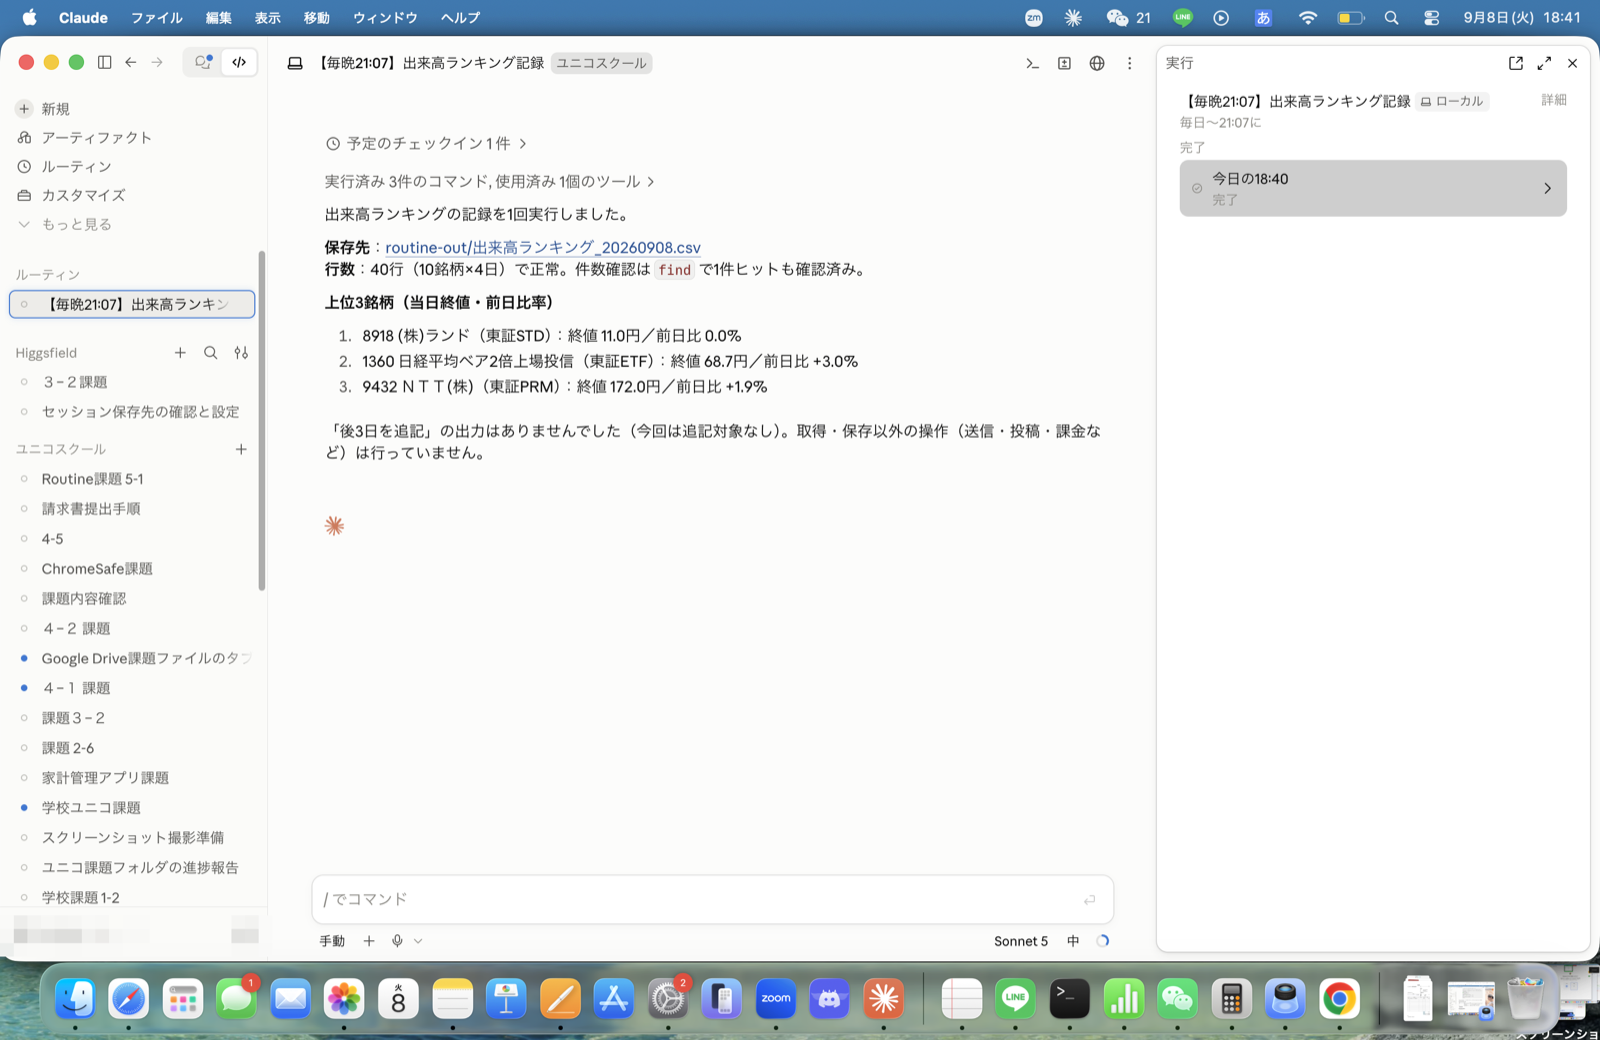Open 家計管理アプリ課題 session
The image size is (1600, 1040).
[105, 778]
